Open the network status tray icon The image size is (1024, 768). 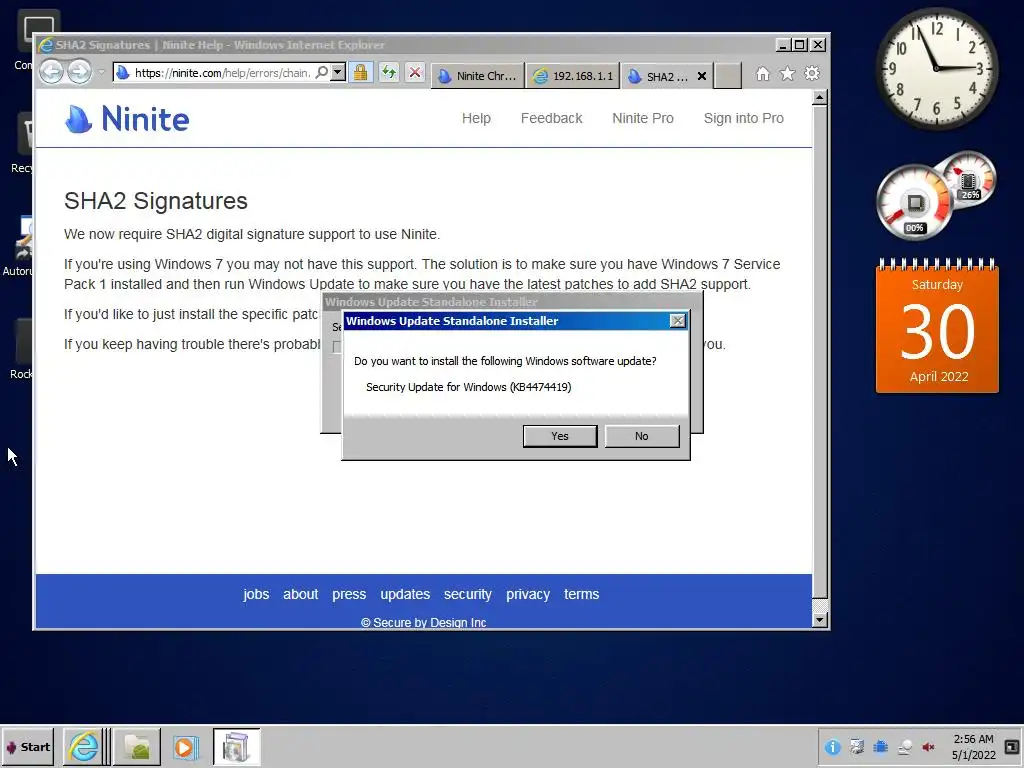coord(904,747)
